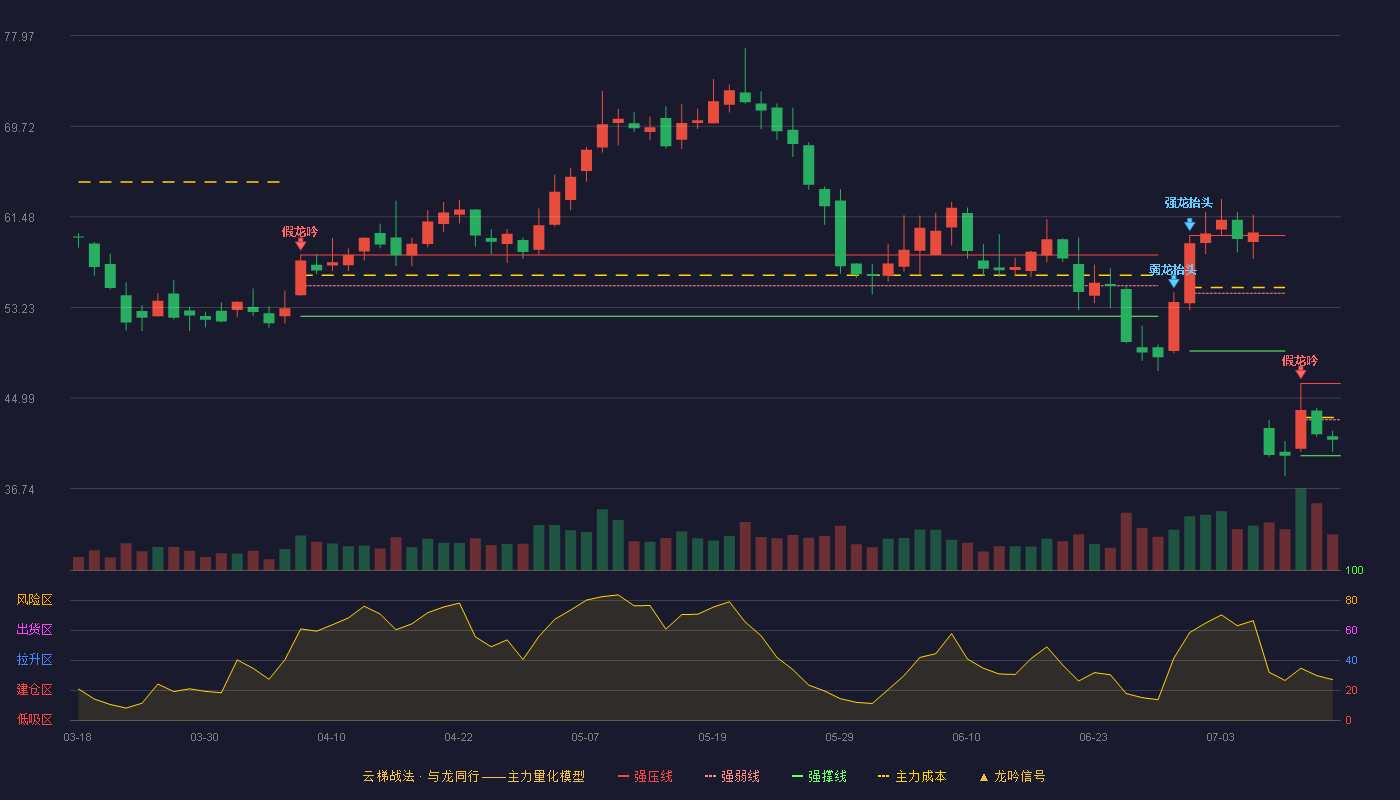Hide the 强撑线 green legend series
Image resolution: width=1400 pixels, height=800 pixels.
pyautogui.click(x=819, y=777)
